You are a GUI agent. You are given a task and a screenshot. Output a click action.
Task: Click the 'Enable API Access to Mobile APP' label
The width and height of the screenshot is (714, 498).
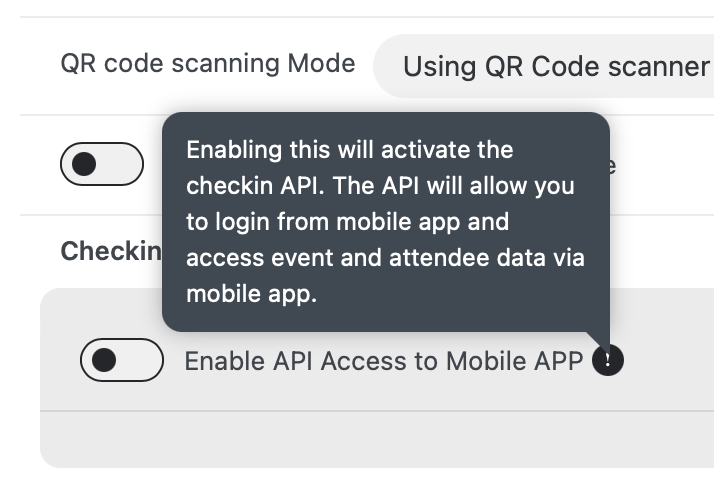[x=383, y=361]
